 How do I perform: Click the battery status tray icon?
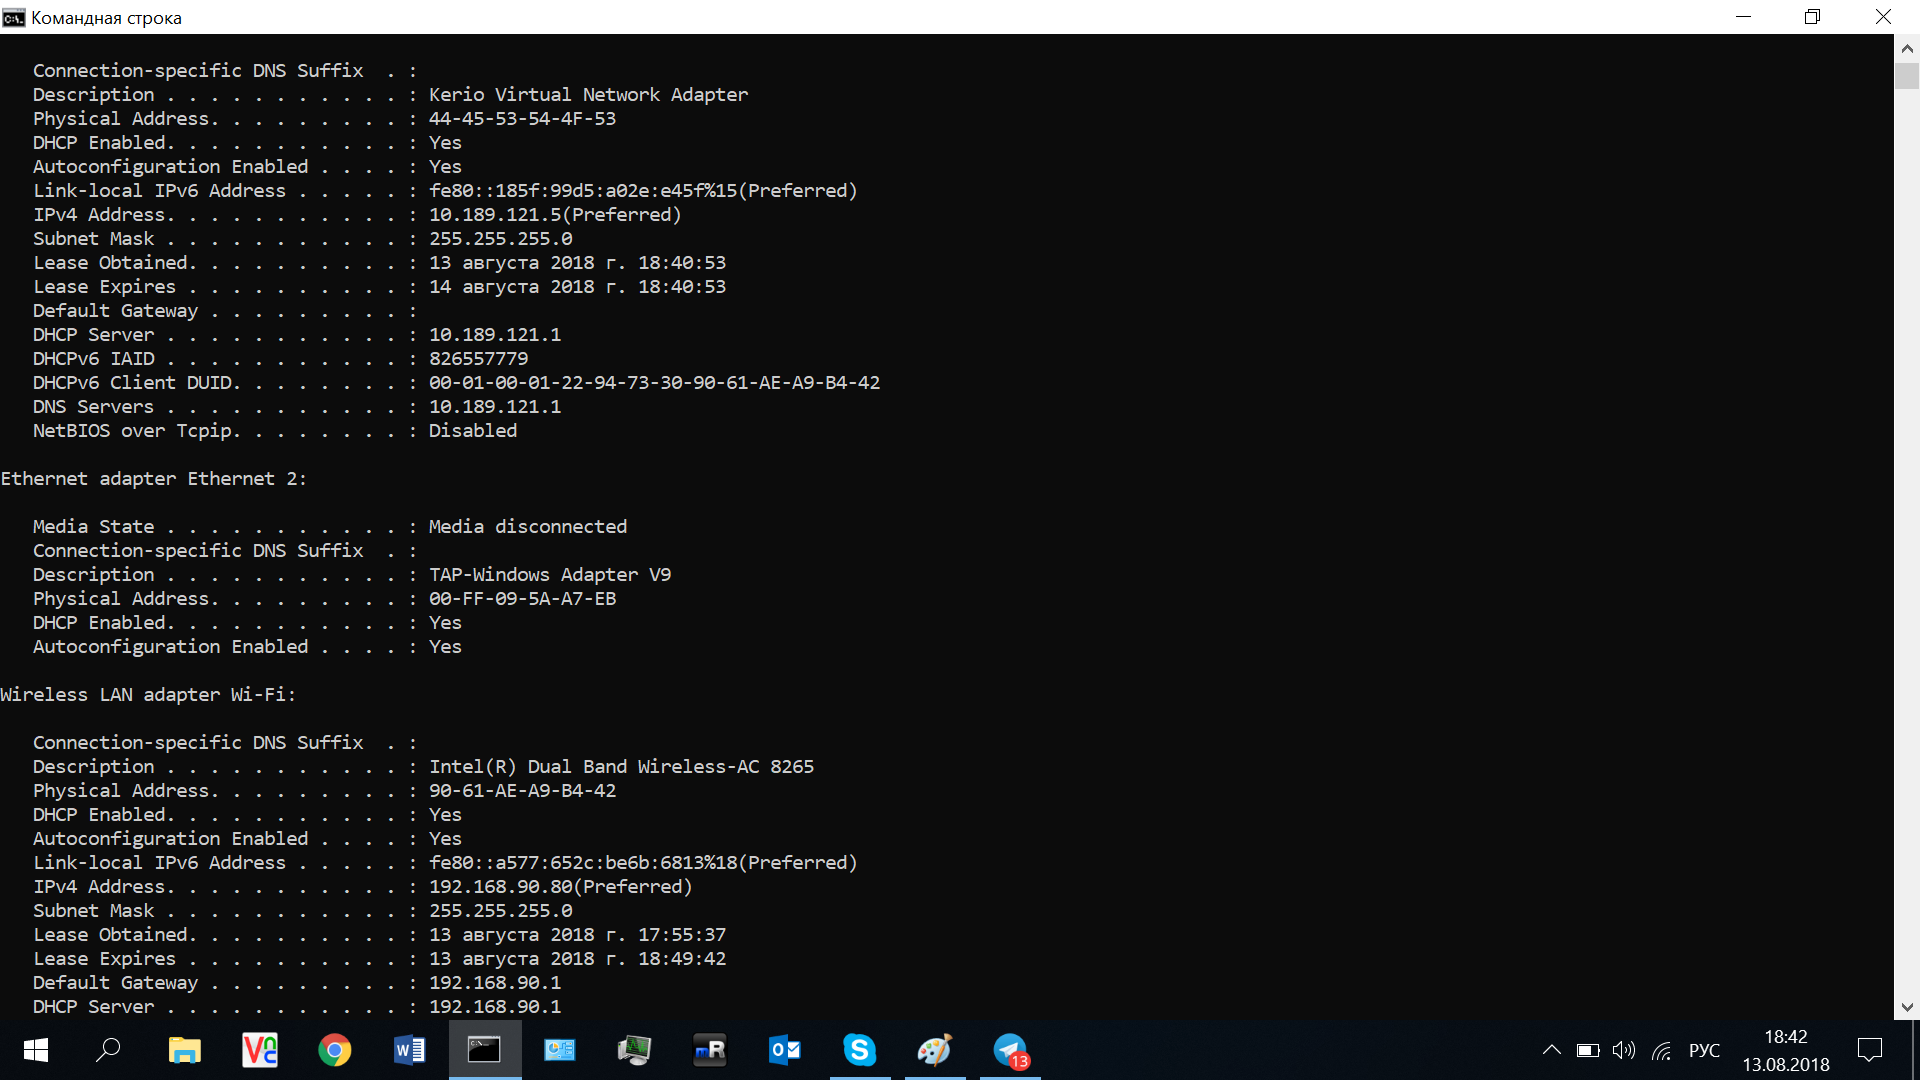coord(1588,1050)
